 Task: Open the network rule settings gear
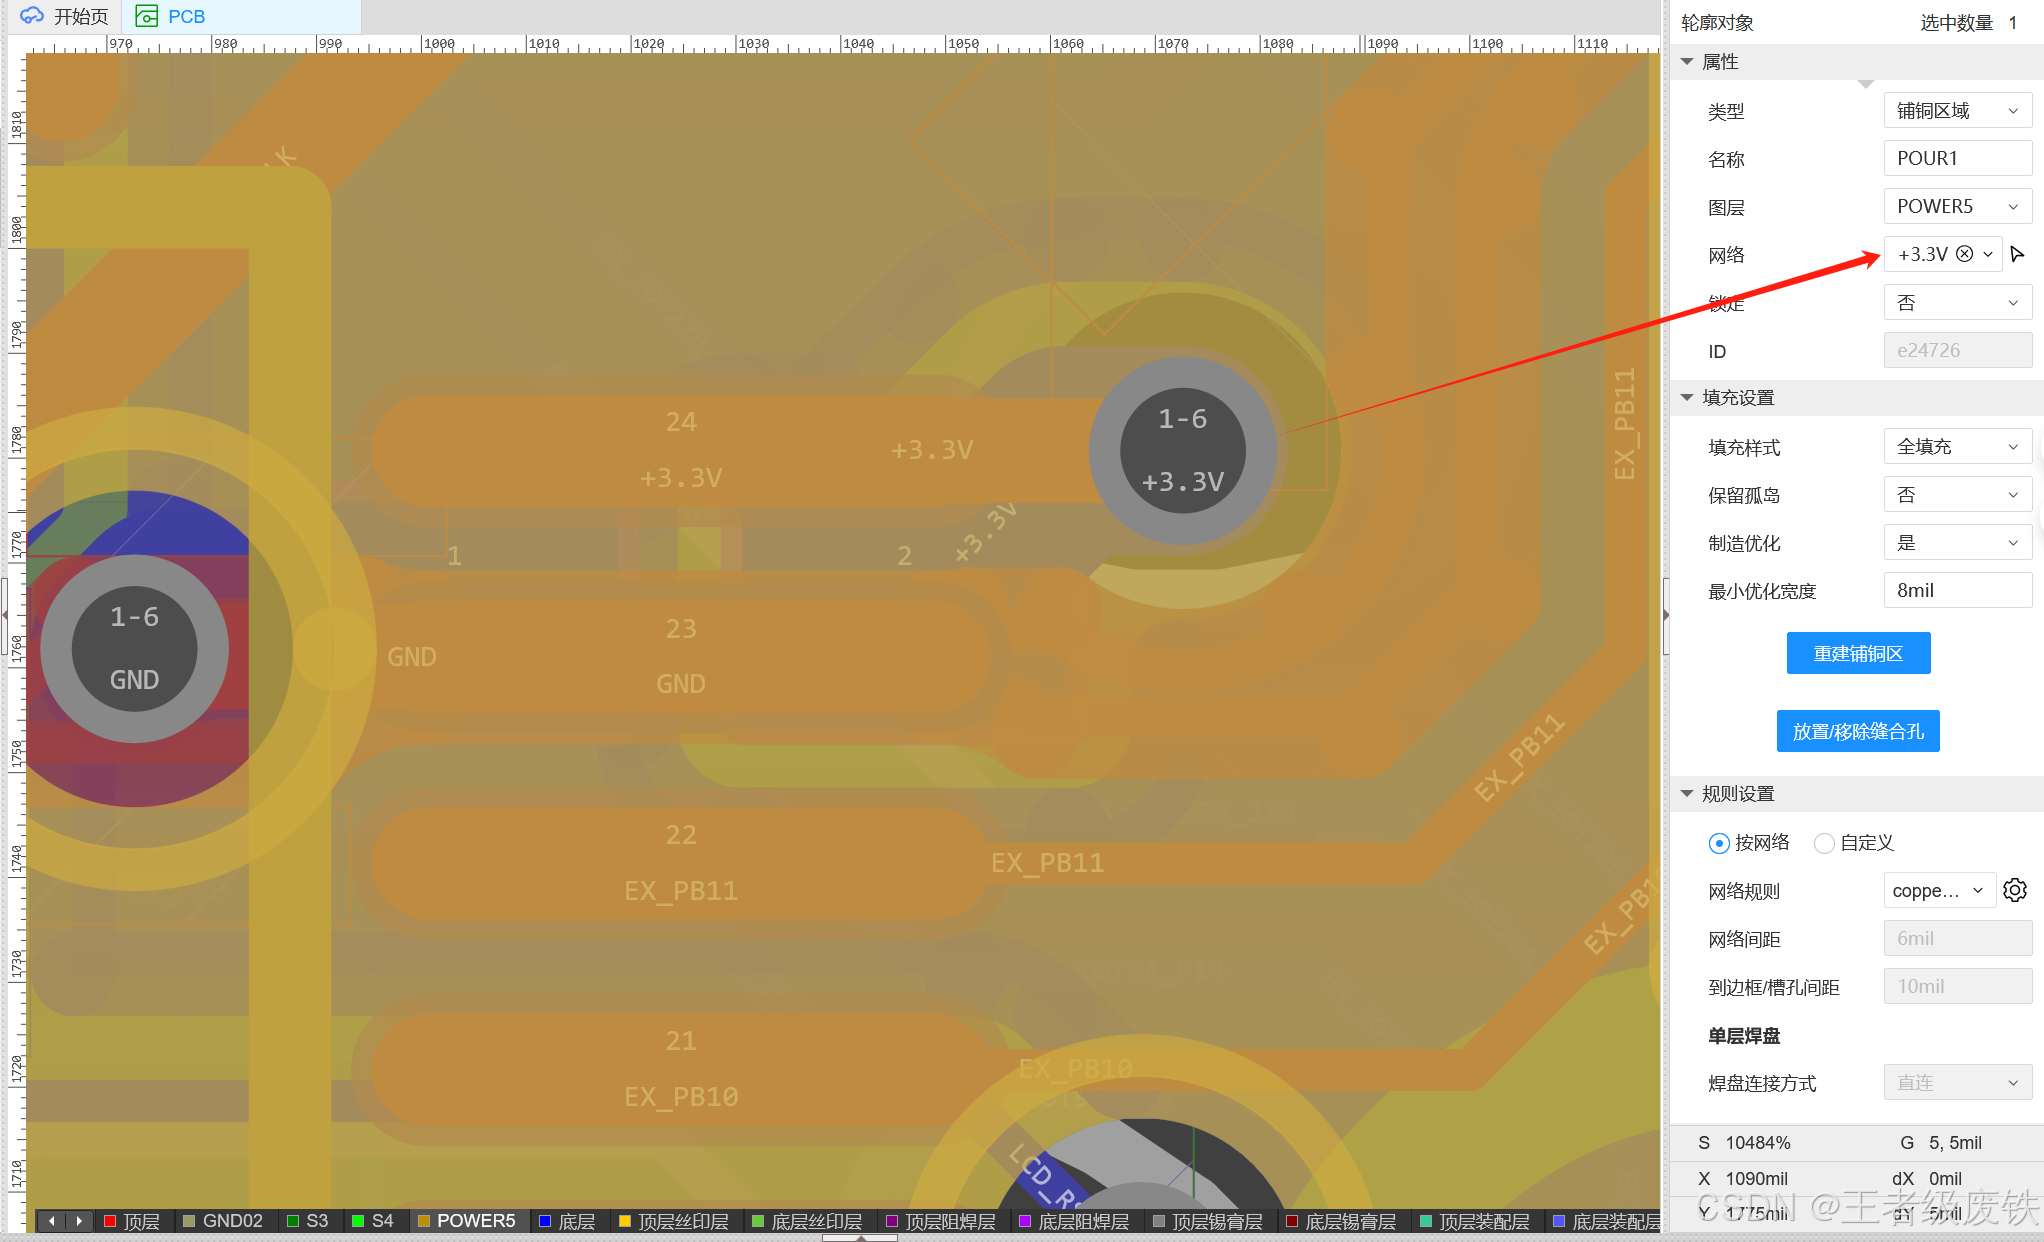tap(2015, 890)
